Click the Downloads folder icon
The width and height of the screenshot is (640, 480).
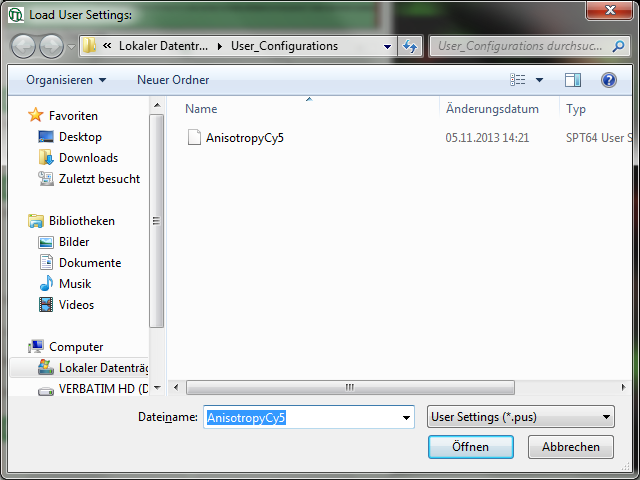[46, 158]
